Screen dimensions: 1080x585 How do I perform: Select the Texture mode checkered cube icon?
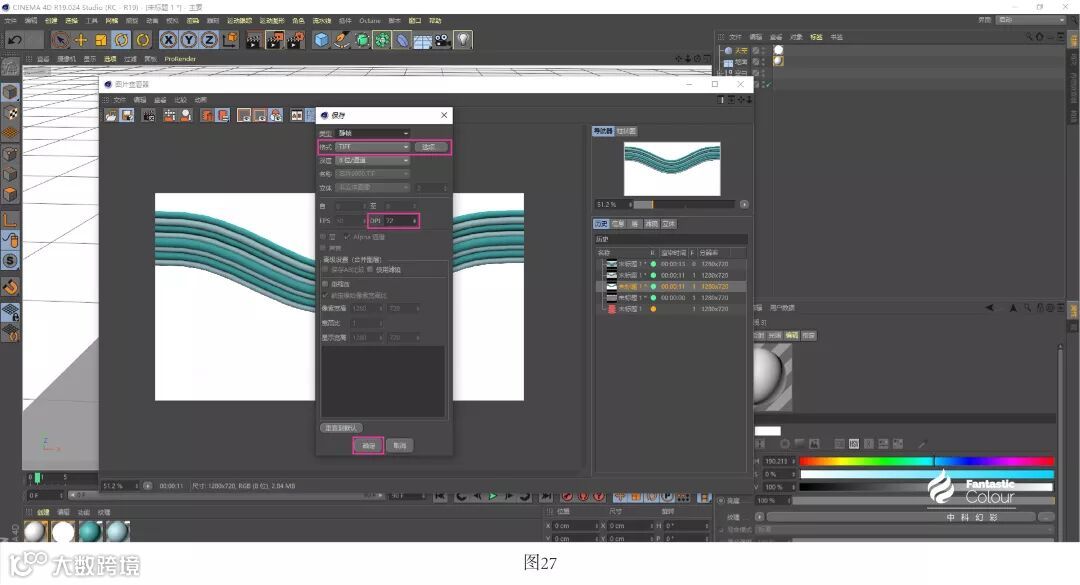pyautogui.click(x=10, y=112)
